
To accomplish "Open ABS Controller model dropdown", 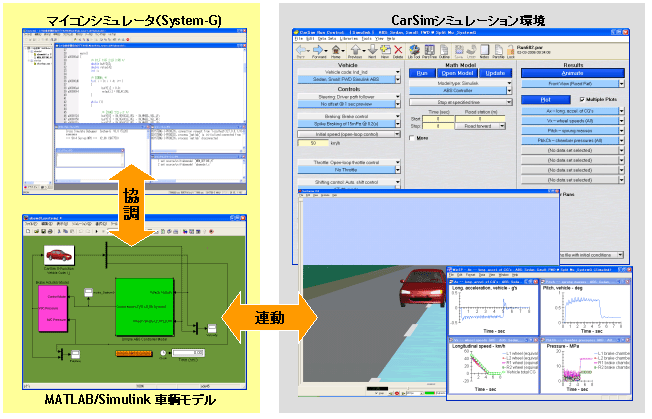I will pyautogui.click(x=509, y=91).
